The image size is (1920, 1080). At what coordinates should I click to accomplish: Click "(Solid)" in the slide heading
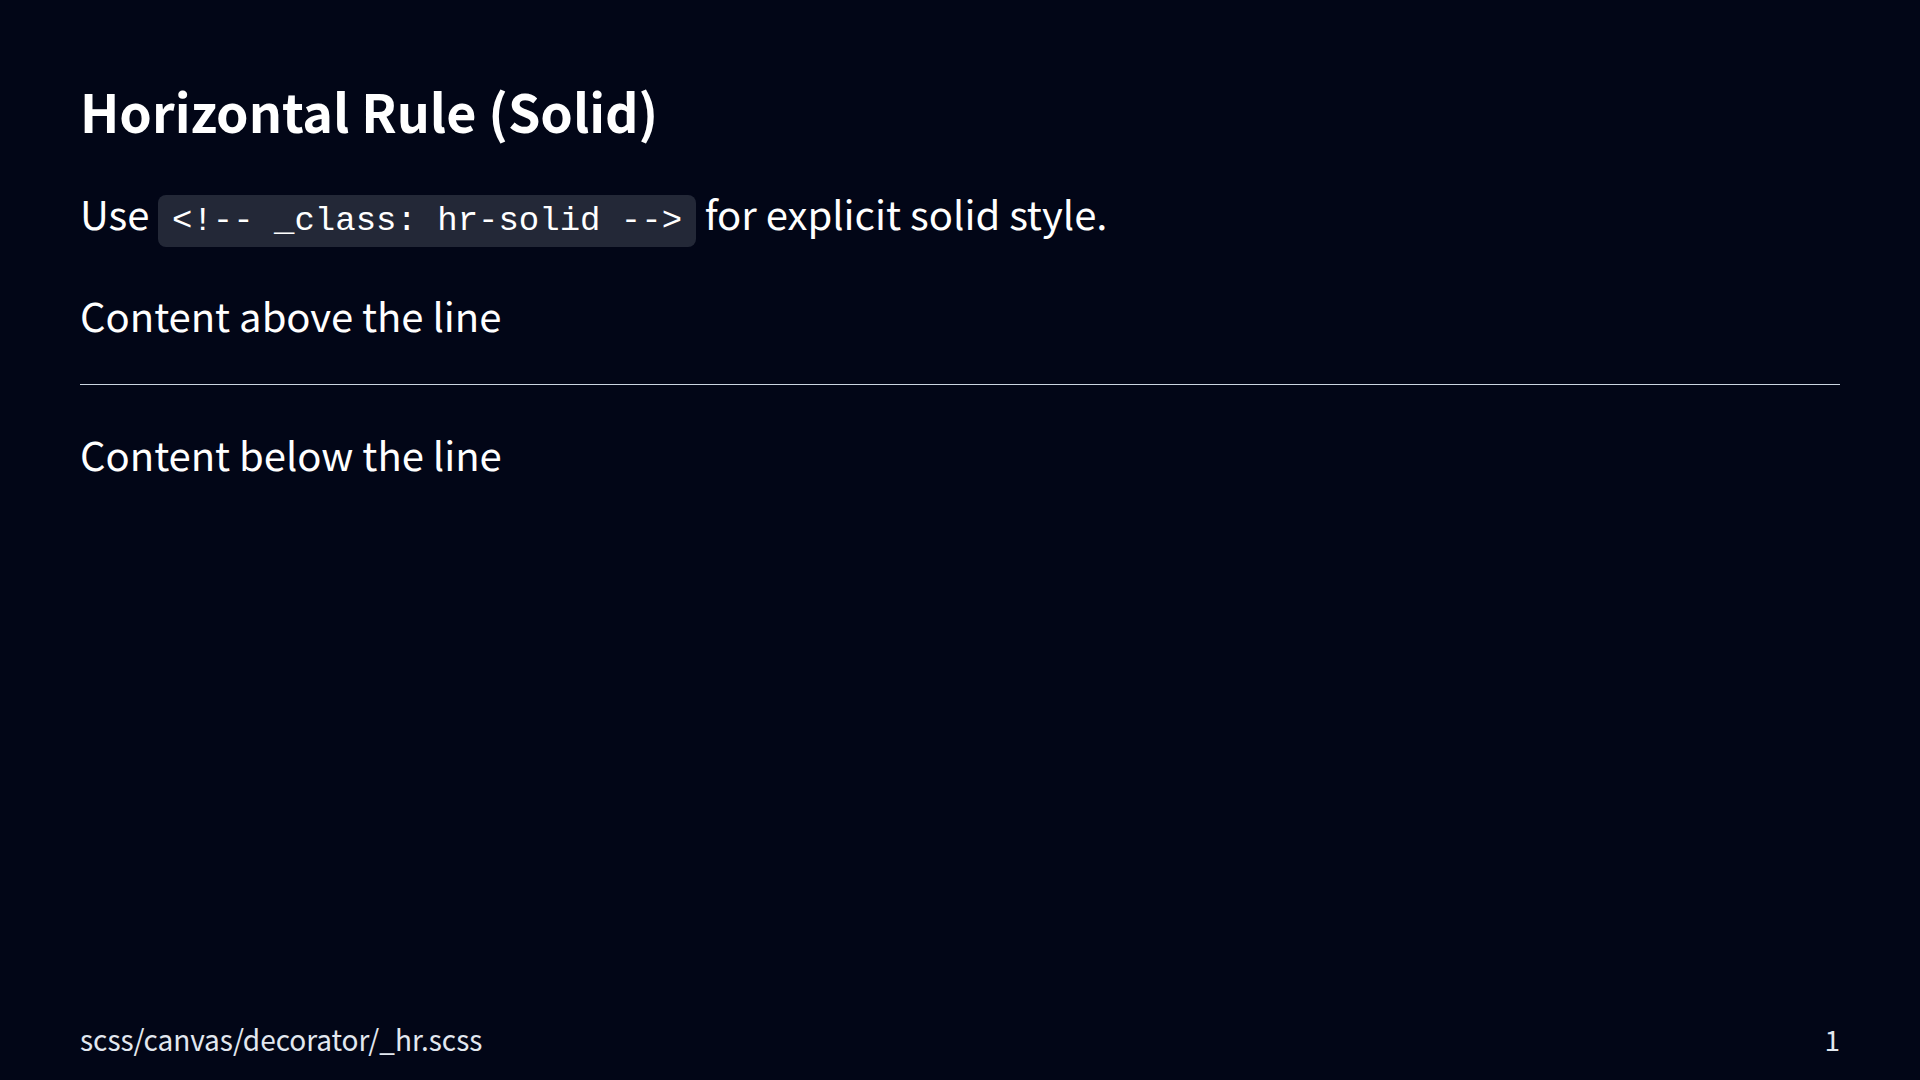click(573, 114)
